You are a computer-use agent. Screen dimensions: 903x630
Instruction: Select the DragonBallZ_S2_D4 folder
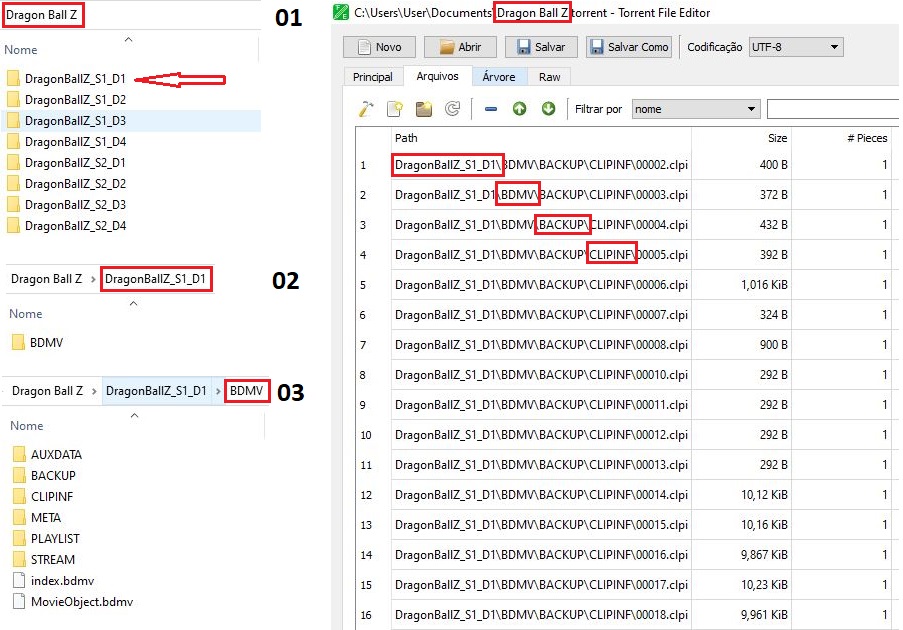[x=75, y=226]
